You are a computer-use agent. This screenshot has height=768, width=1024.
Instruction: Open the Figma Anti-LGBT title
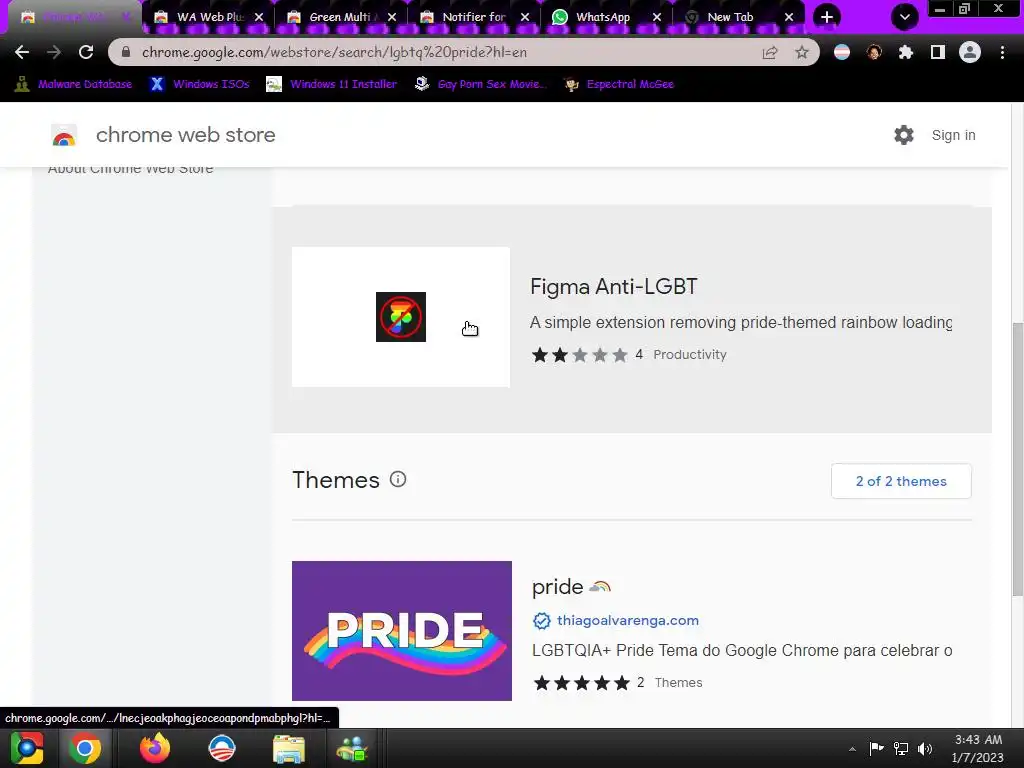pyautogui.click(x=614, y=286)
